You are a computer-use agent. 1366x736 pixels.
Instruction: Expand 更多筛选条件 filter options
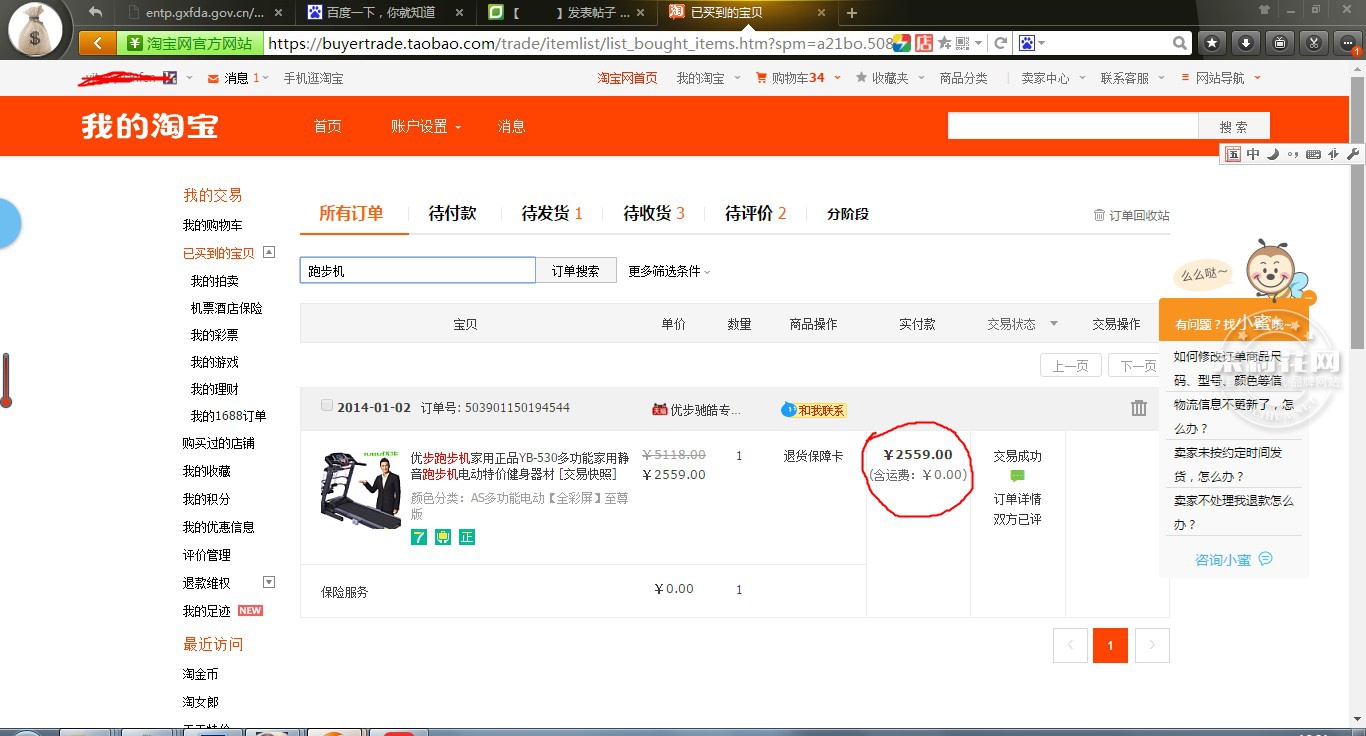click(x=669, y=271)
